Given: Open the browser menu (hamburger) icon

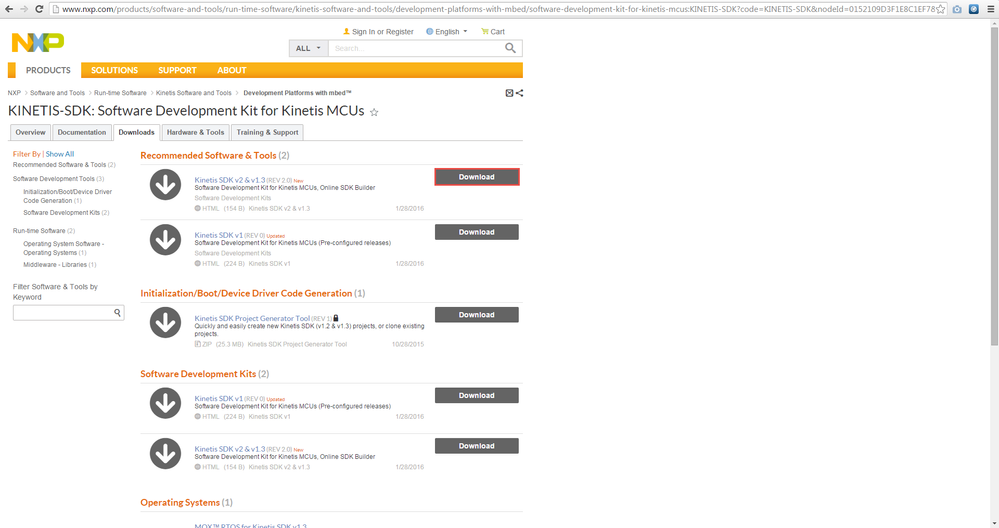Looking at the screenshot, I should point(991,9).
